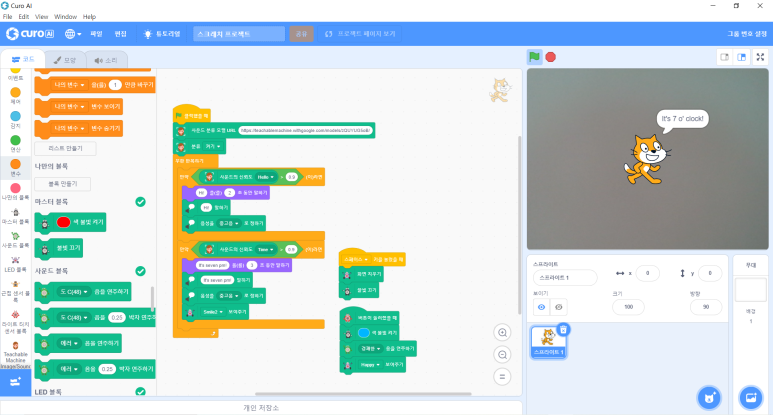This screenshot has width=773, height=415.
Task: Hide the sprite using crossed-eye icon
Action: (x=559, y=307)
